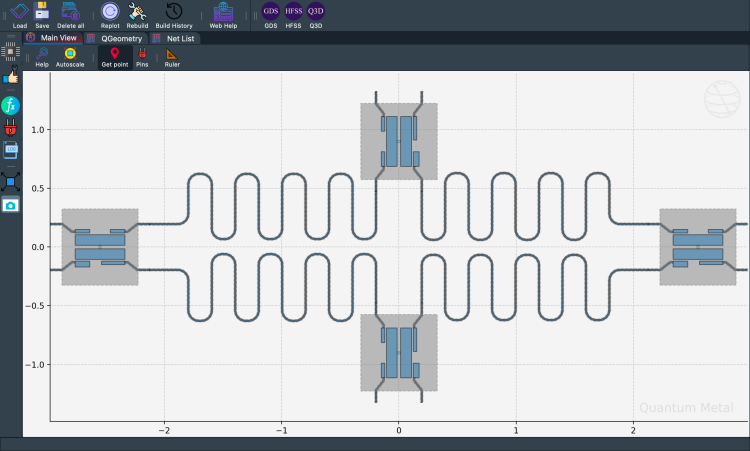Take screenshot with camera icon

coord(11,205)
